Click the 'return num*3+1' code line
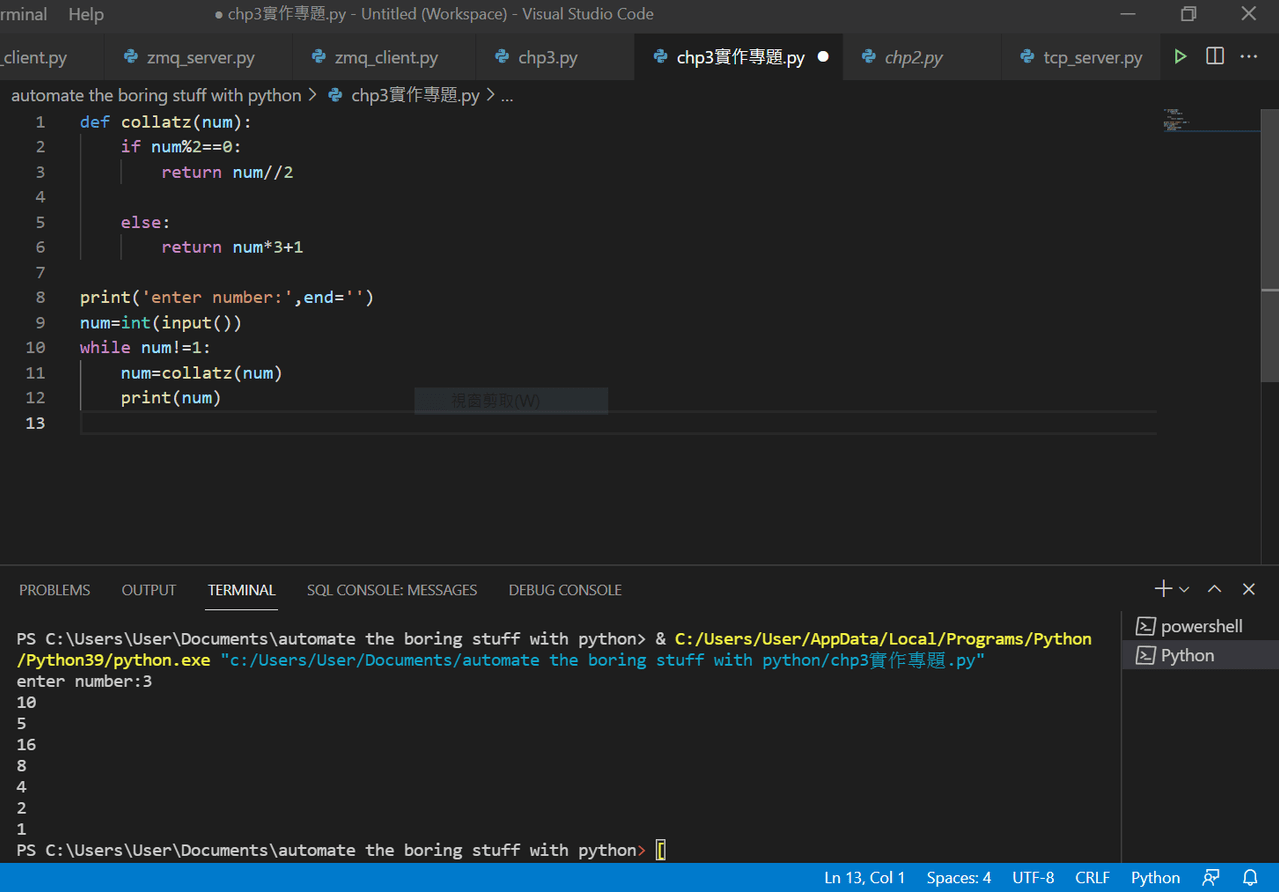The image size is (1279, 892). tap(232, 247)
